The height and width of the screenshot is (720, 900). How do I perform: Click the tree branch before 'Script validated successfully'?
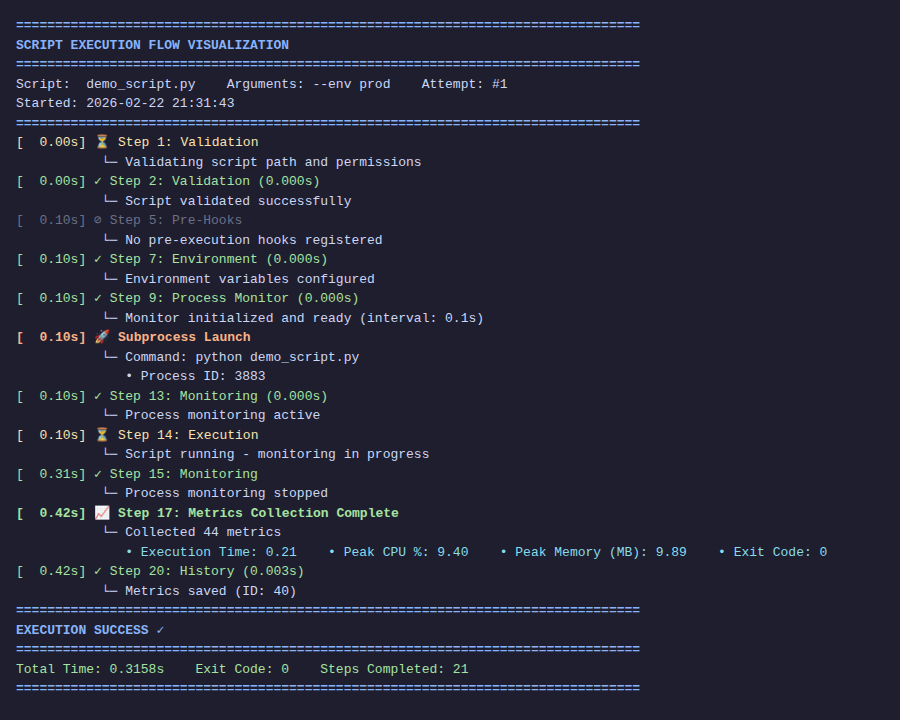(111, 200)
